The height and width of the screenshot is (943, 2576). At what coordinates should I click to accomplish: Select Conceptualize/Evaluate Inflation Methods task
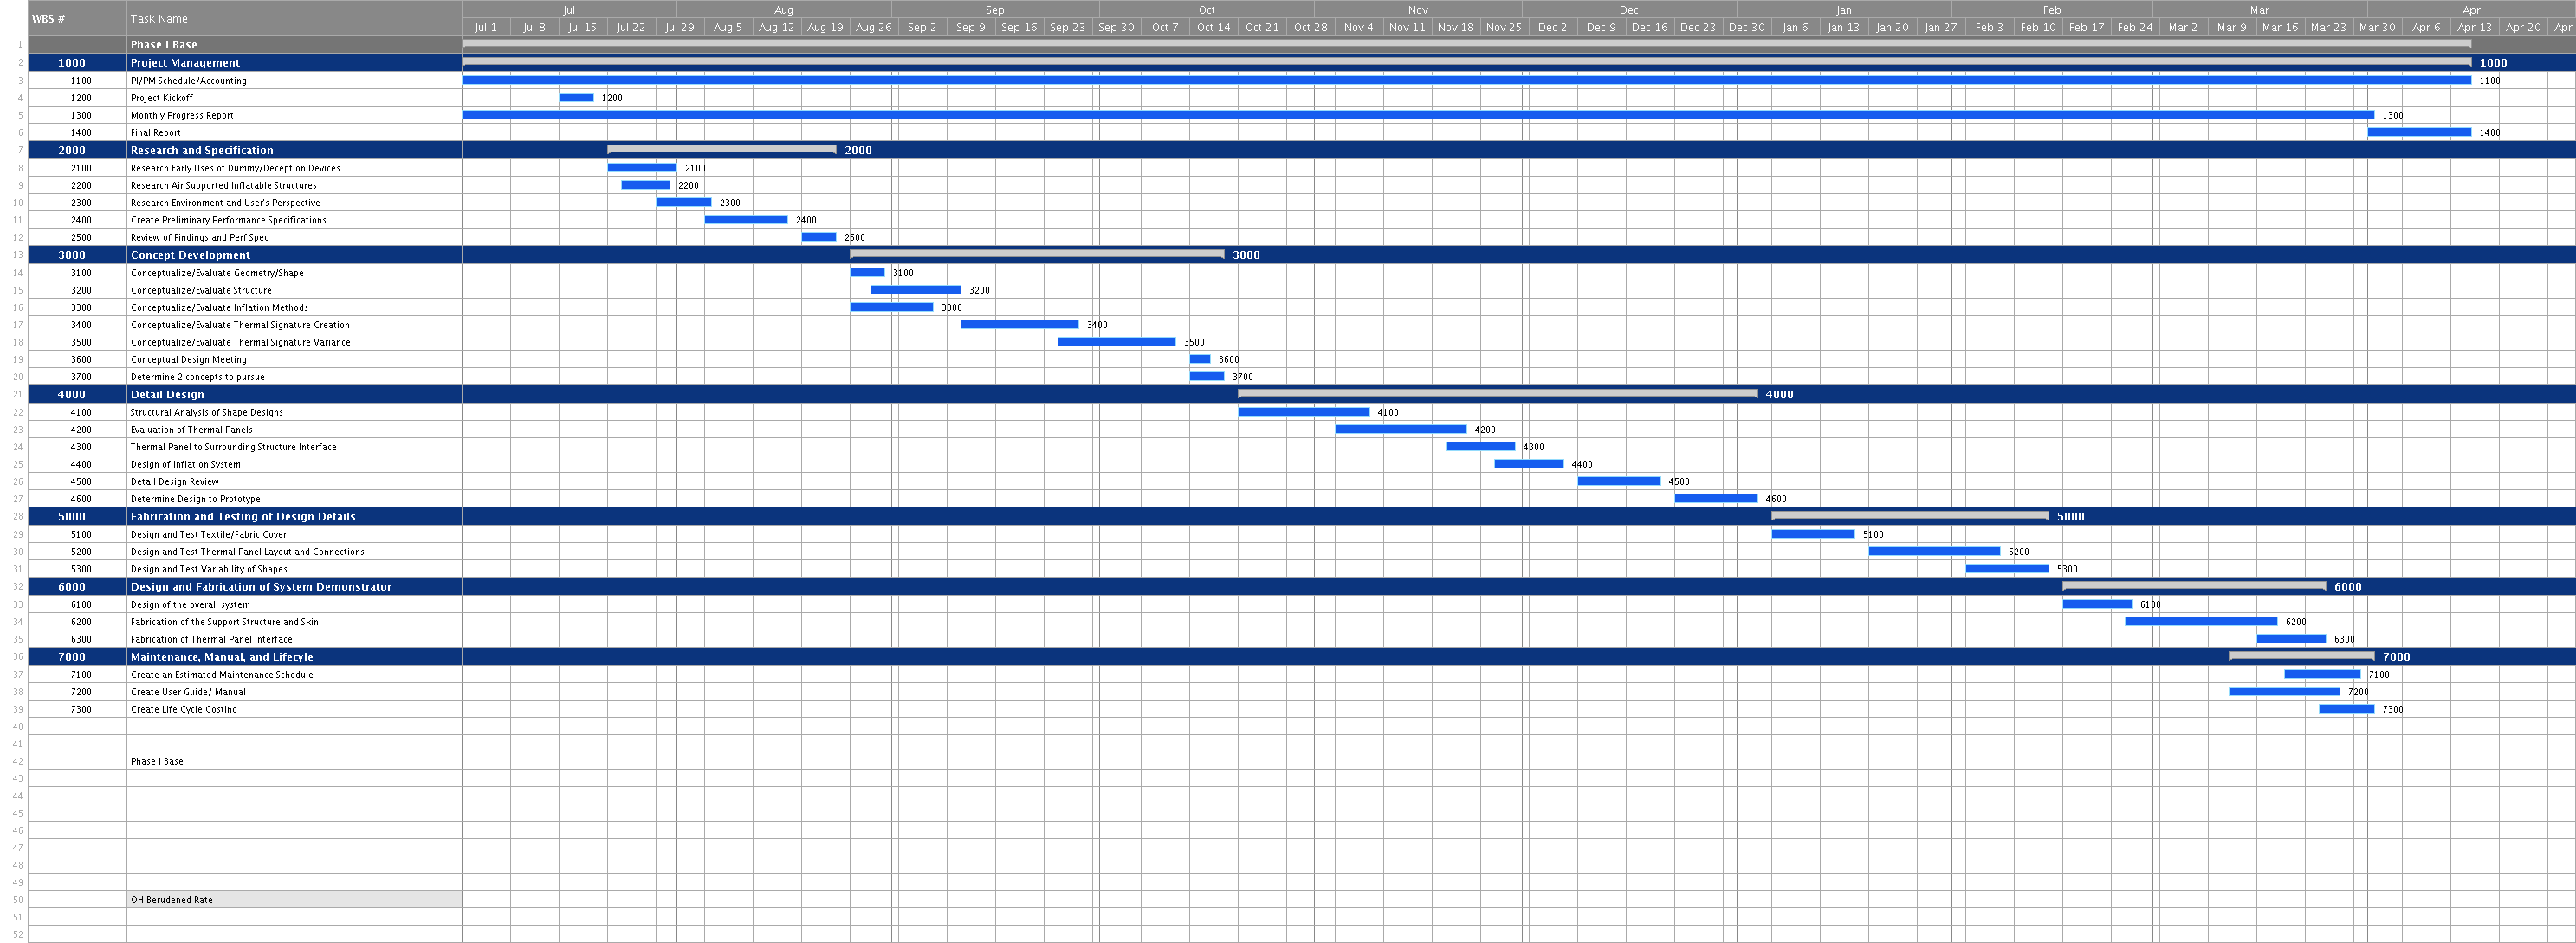point(219,308)
